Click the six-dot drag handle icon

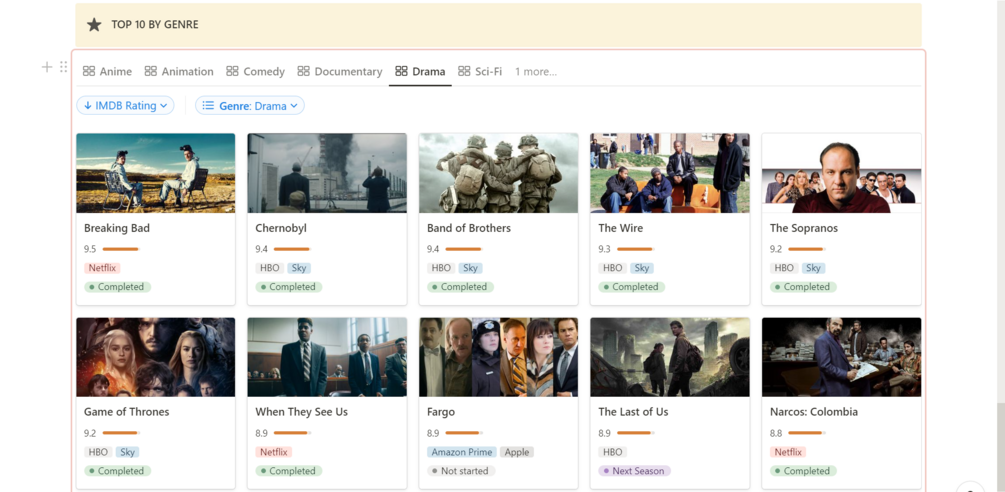tap(63, 67)
